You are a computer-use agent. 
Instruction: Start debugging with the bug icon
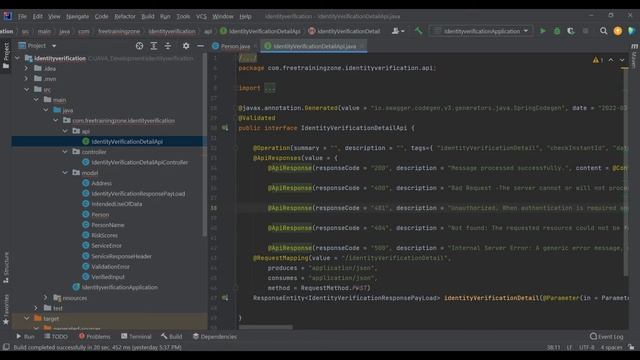pyautogui.click(x=557, y=31)
